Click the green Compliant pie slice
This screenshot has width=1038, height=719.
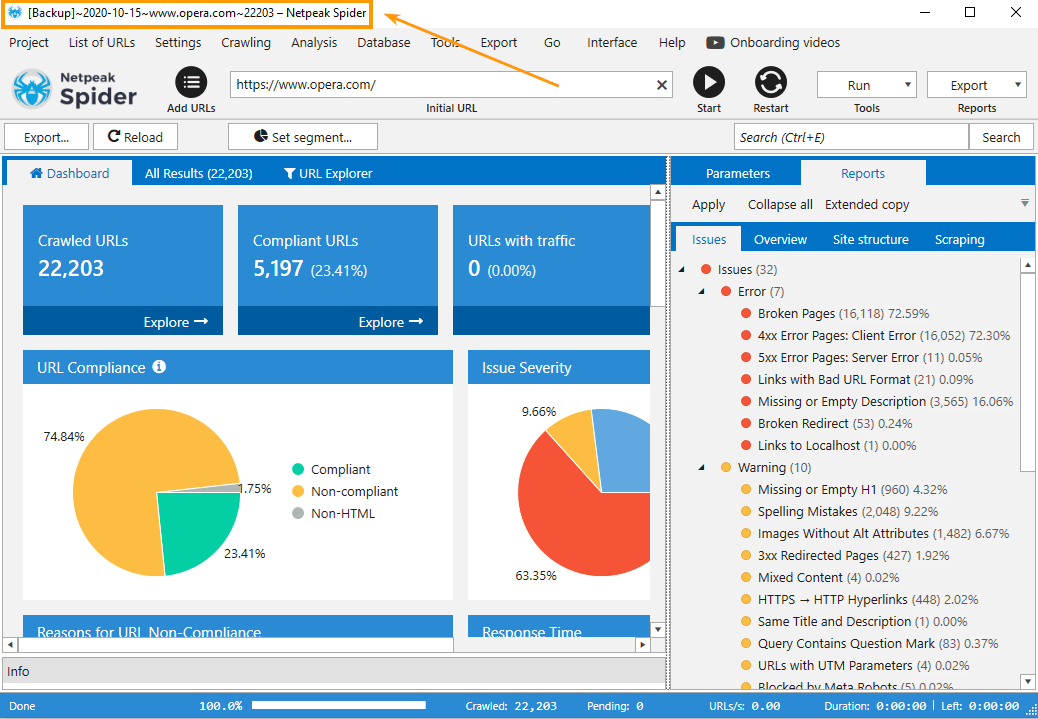[199, 530]
